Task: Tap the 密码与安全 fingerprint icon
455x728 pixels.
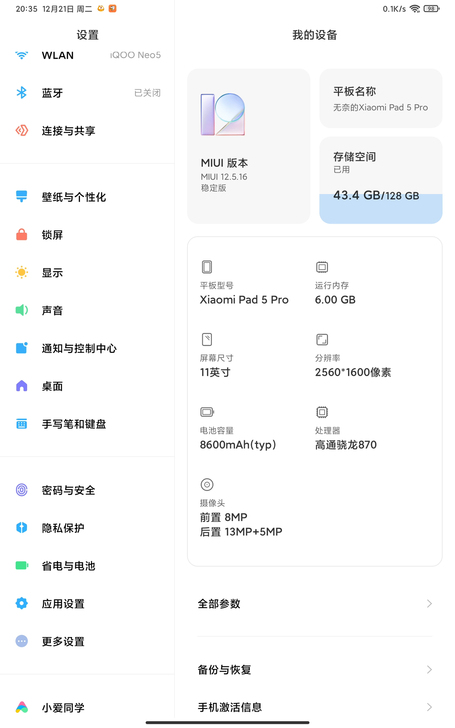Action: tap(21, 490)
